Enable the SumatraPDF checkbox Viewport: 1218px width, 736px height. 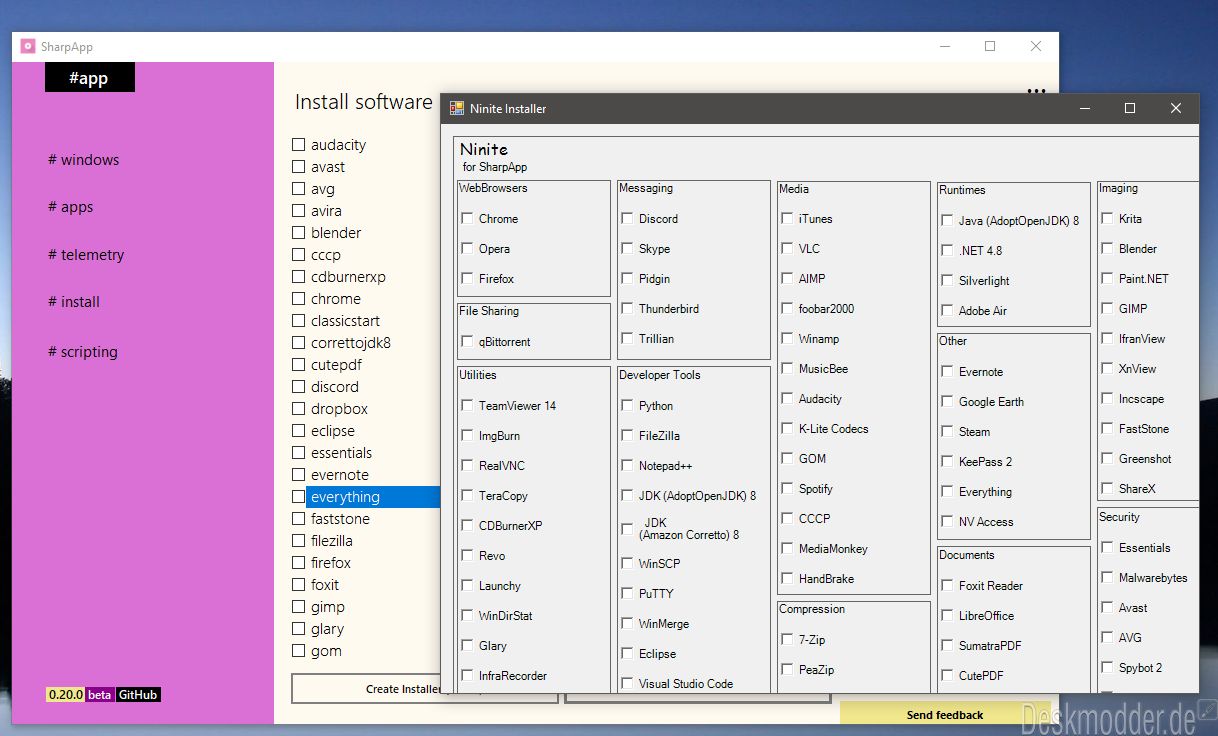pyautogui.click(x=947, y=646)
